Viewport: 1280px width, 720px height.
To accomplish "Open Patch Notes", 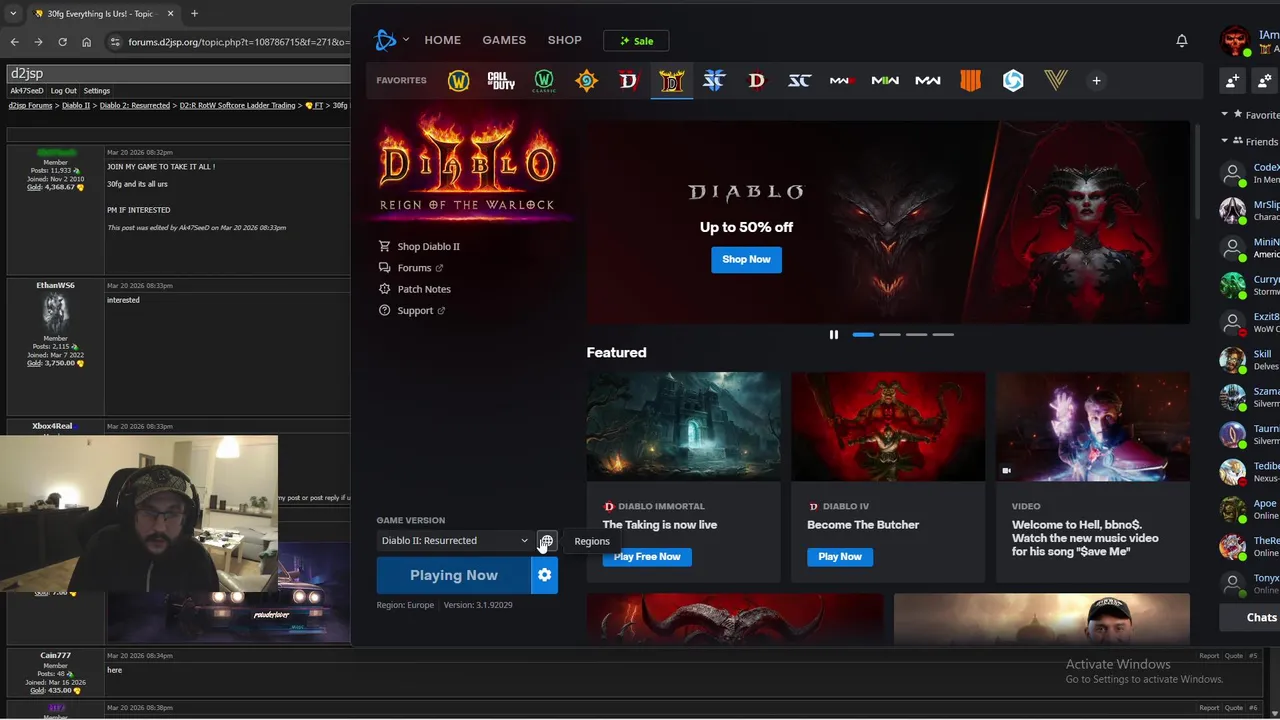I will point(415,289).
